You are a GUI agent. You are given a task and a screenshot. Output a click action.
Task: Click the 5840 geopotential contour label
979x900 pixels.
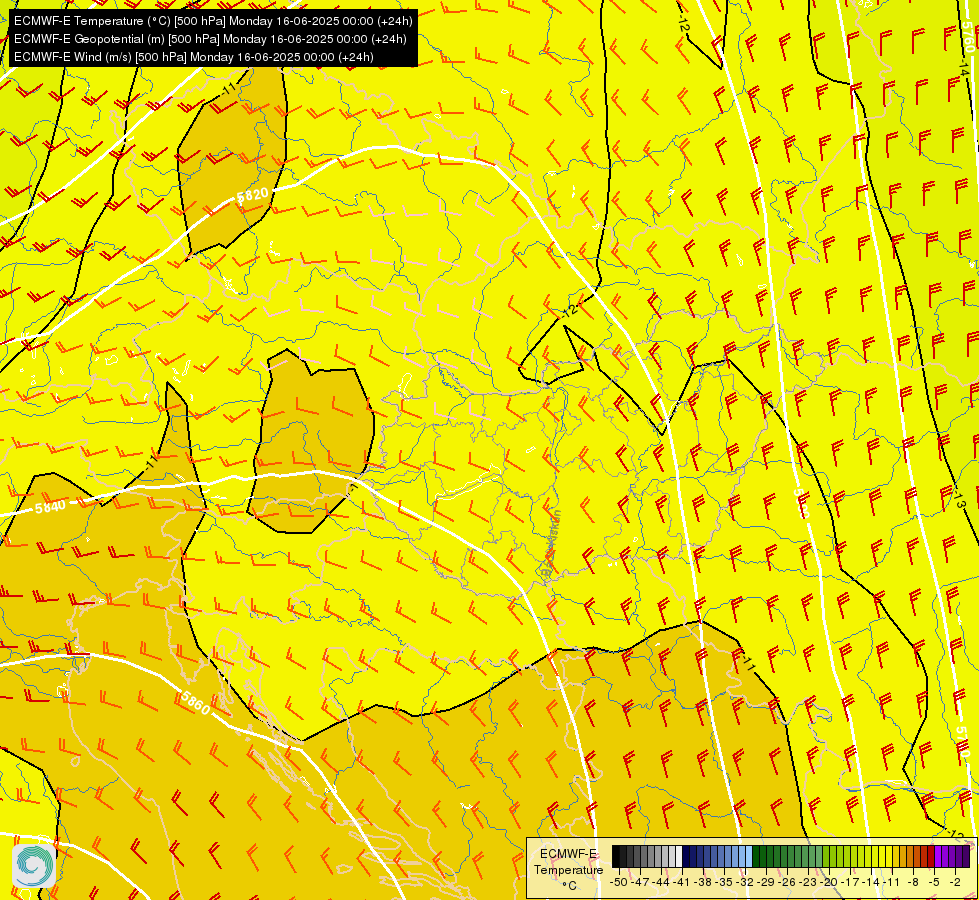click(x=50, y=507)
